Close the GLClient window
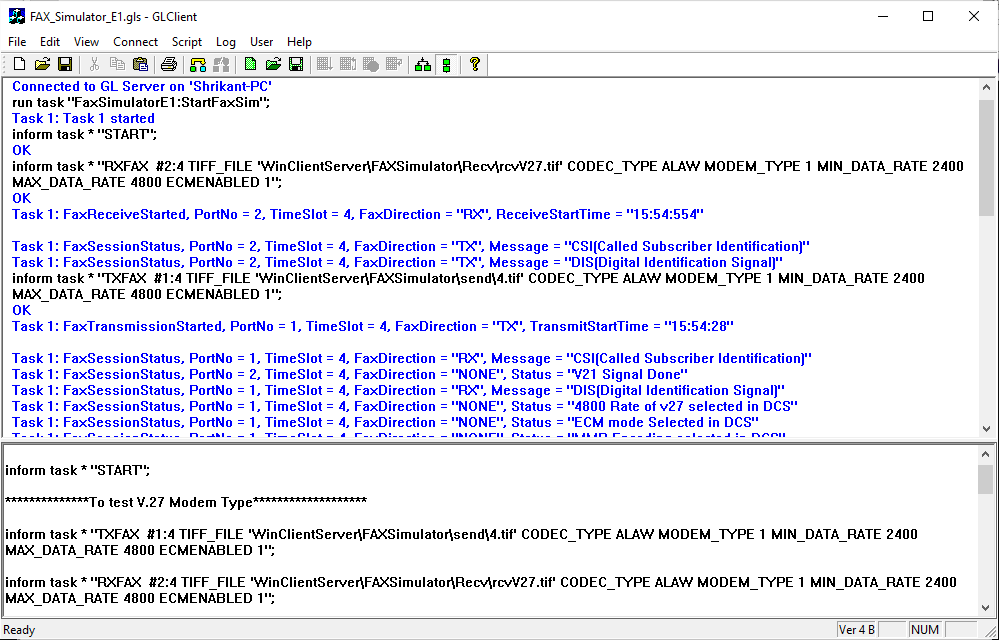 (x=974, y=17)
